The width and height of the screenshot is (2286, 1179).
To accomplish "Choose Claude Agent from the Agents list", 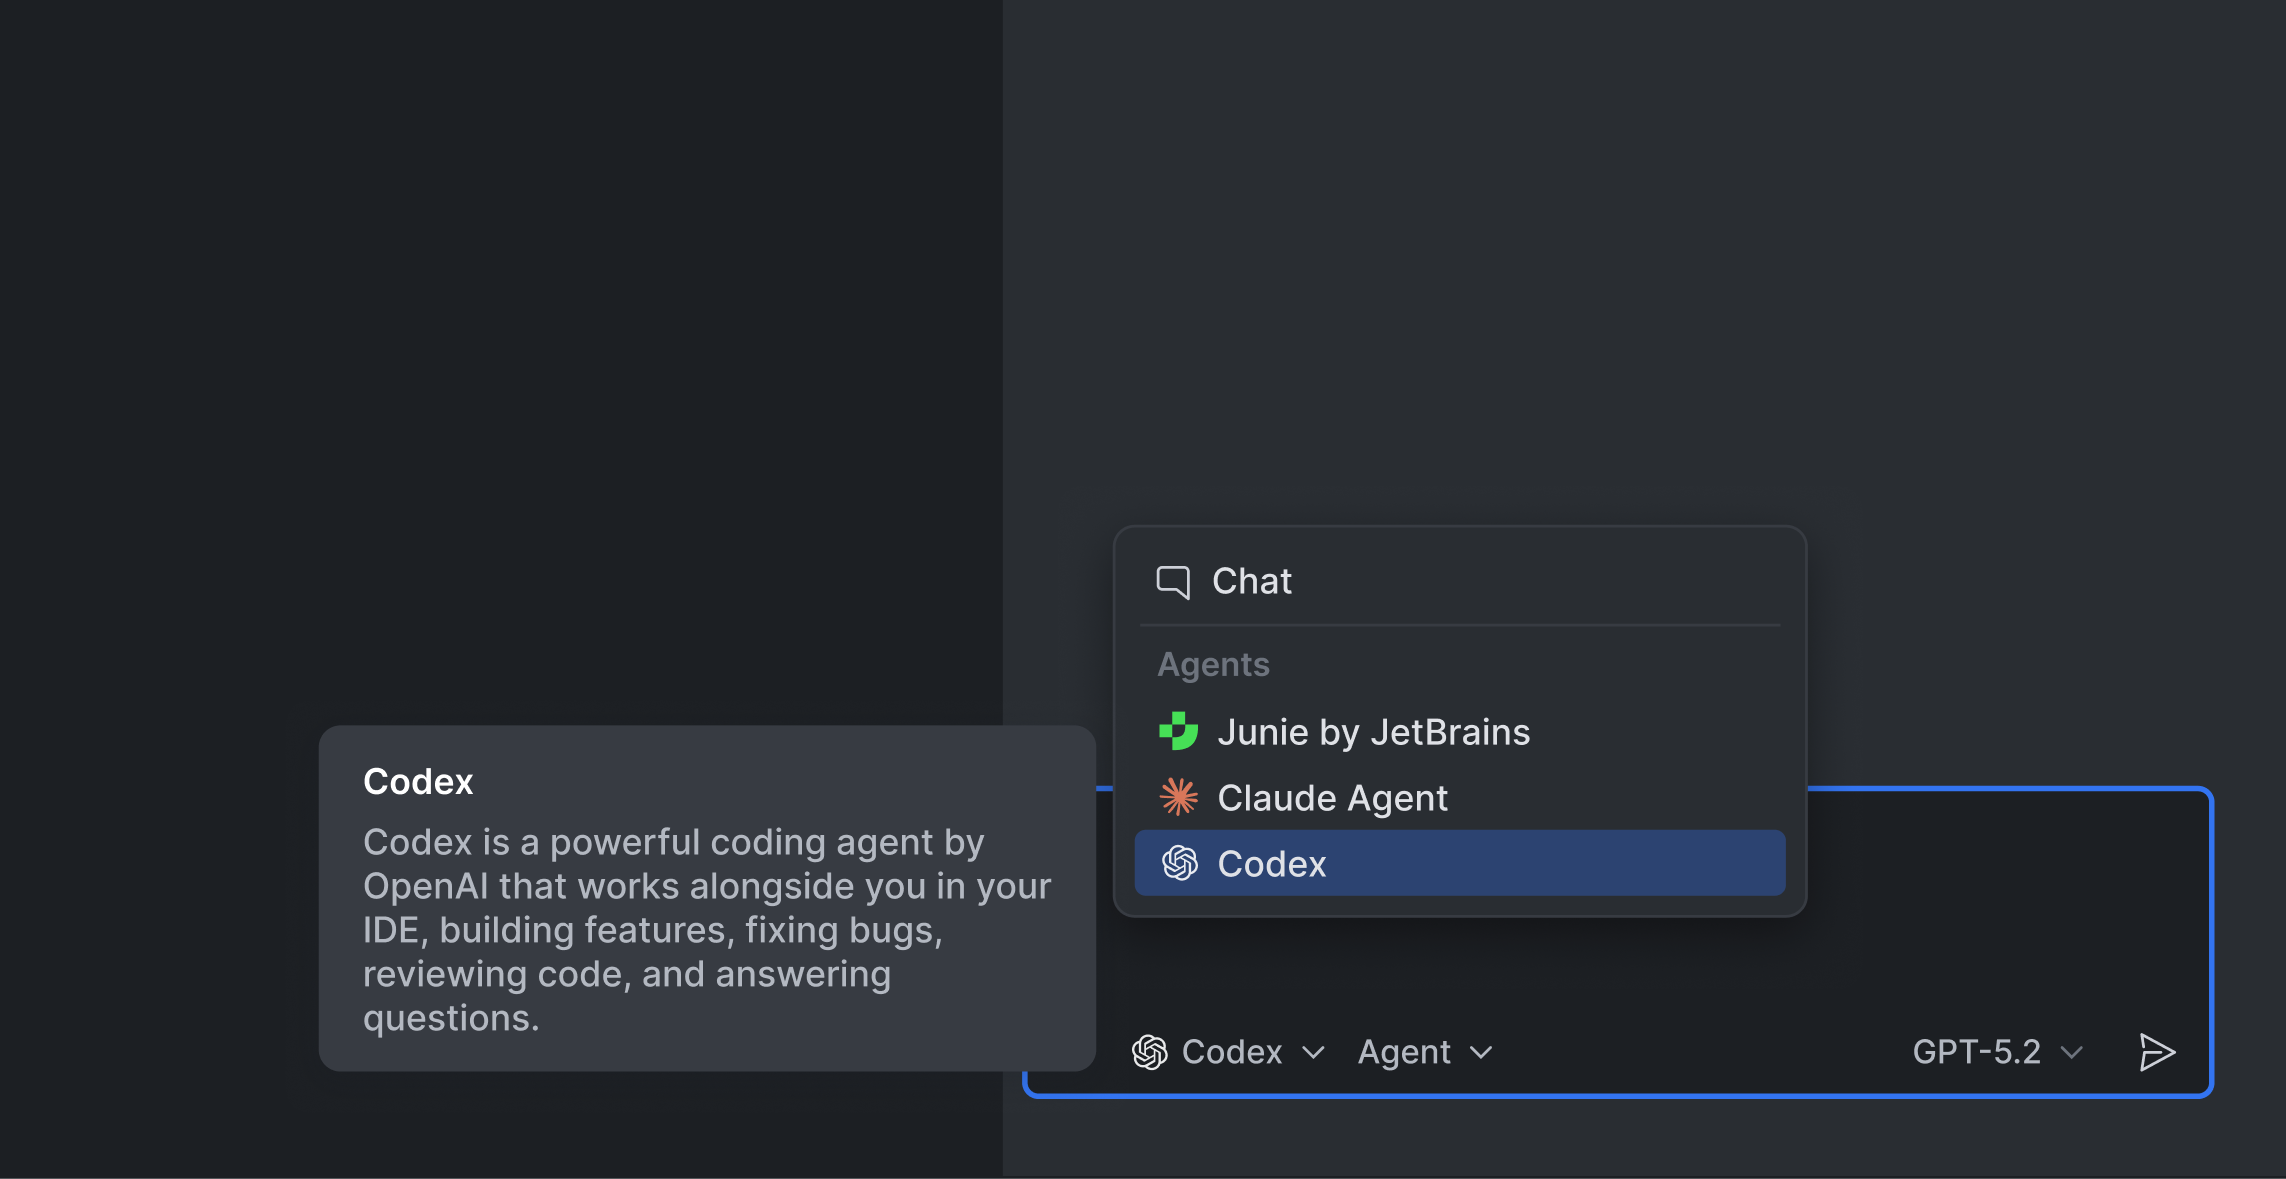I will click(1333, 797).
